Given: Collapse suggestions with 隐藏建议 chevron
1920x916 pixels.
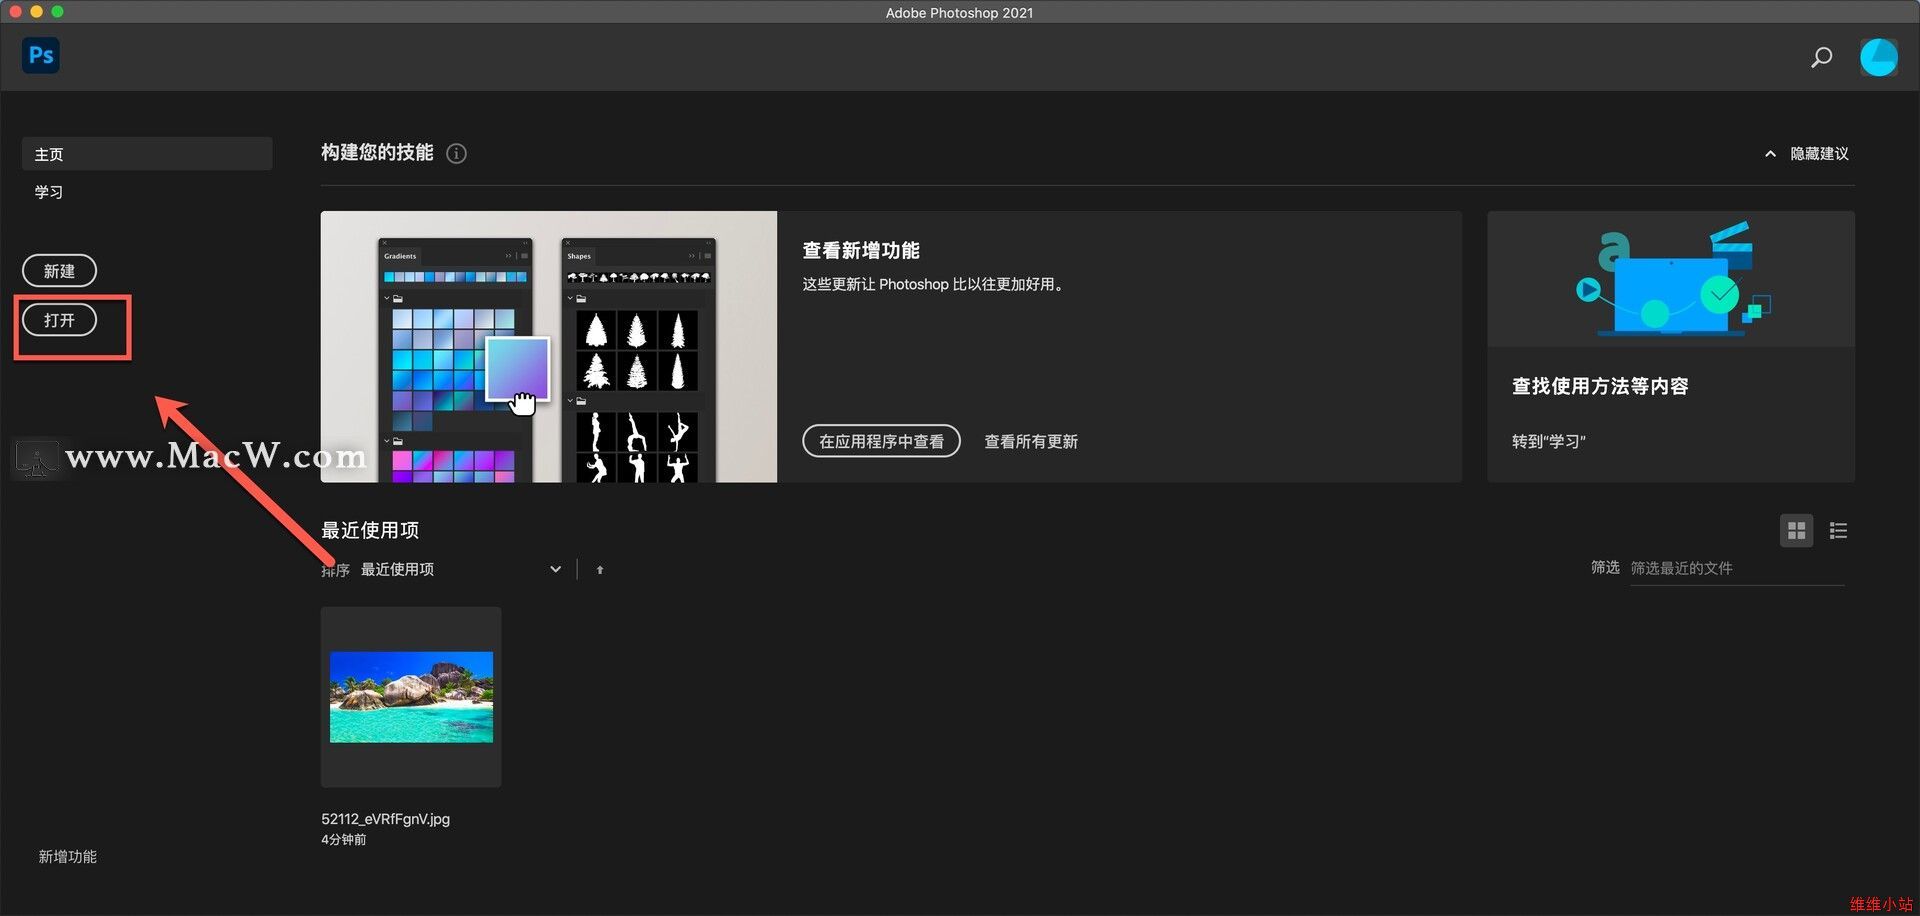Looking at the screenshot, I should (1770, 154).
